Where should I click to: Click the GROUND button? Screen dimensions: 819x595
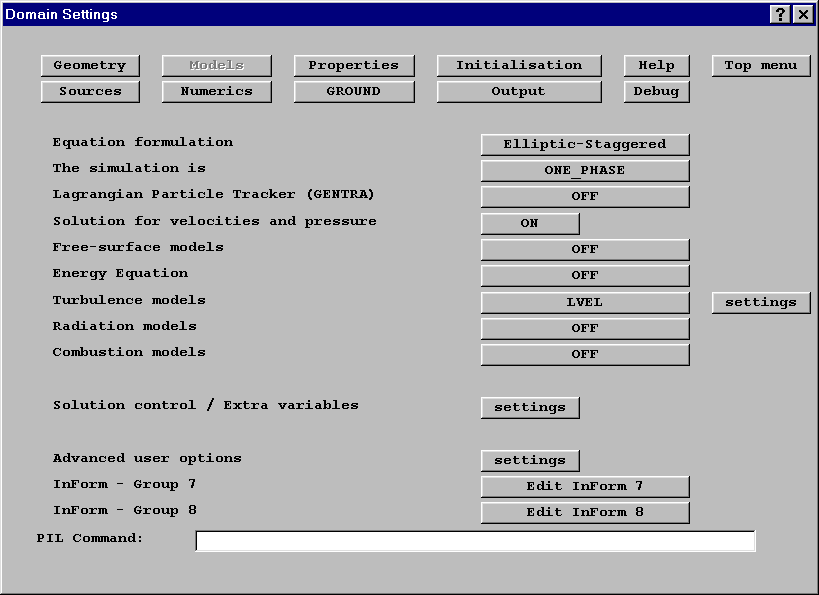coord(353,92)
